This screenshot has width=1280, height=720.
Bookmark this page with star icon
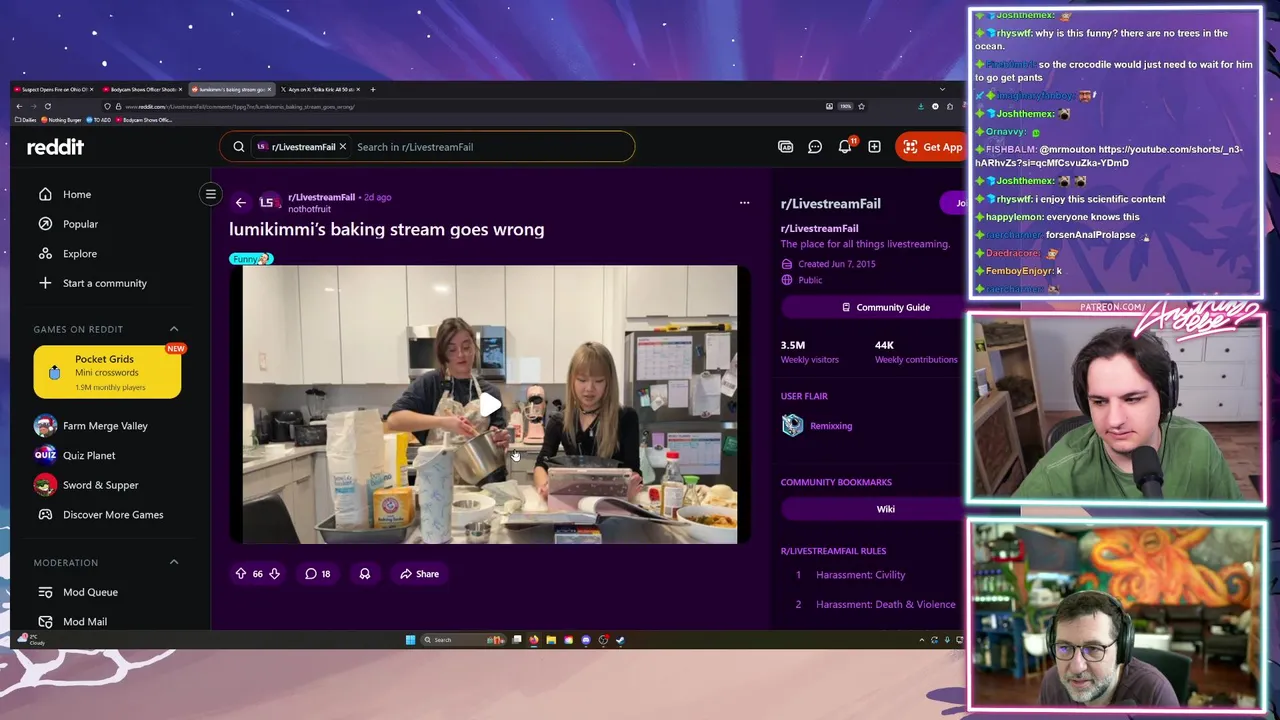861,106
